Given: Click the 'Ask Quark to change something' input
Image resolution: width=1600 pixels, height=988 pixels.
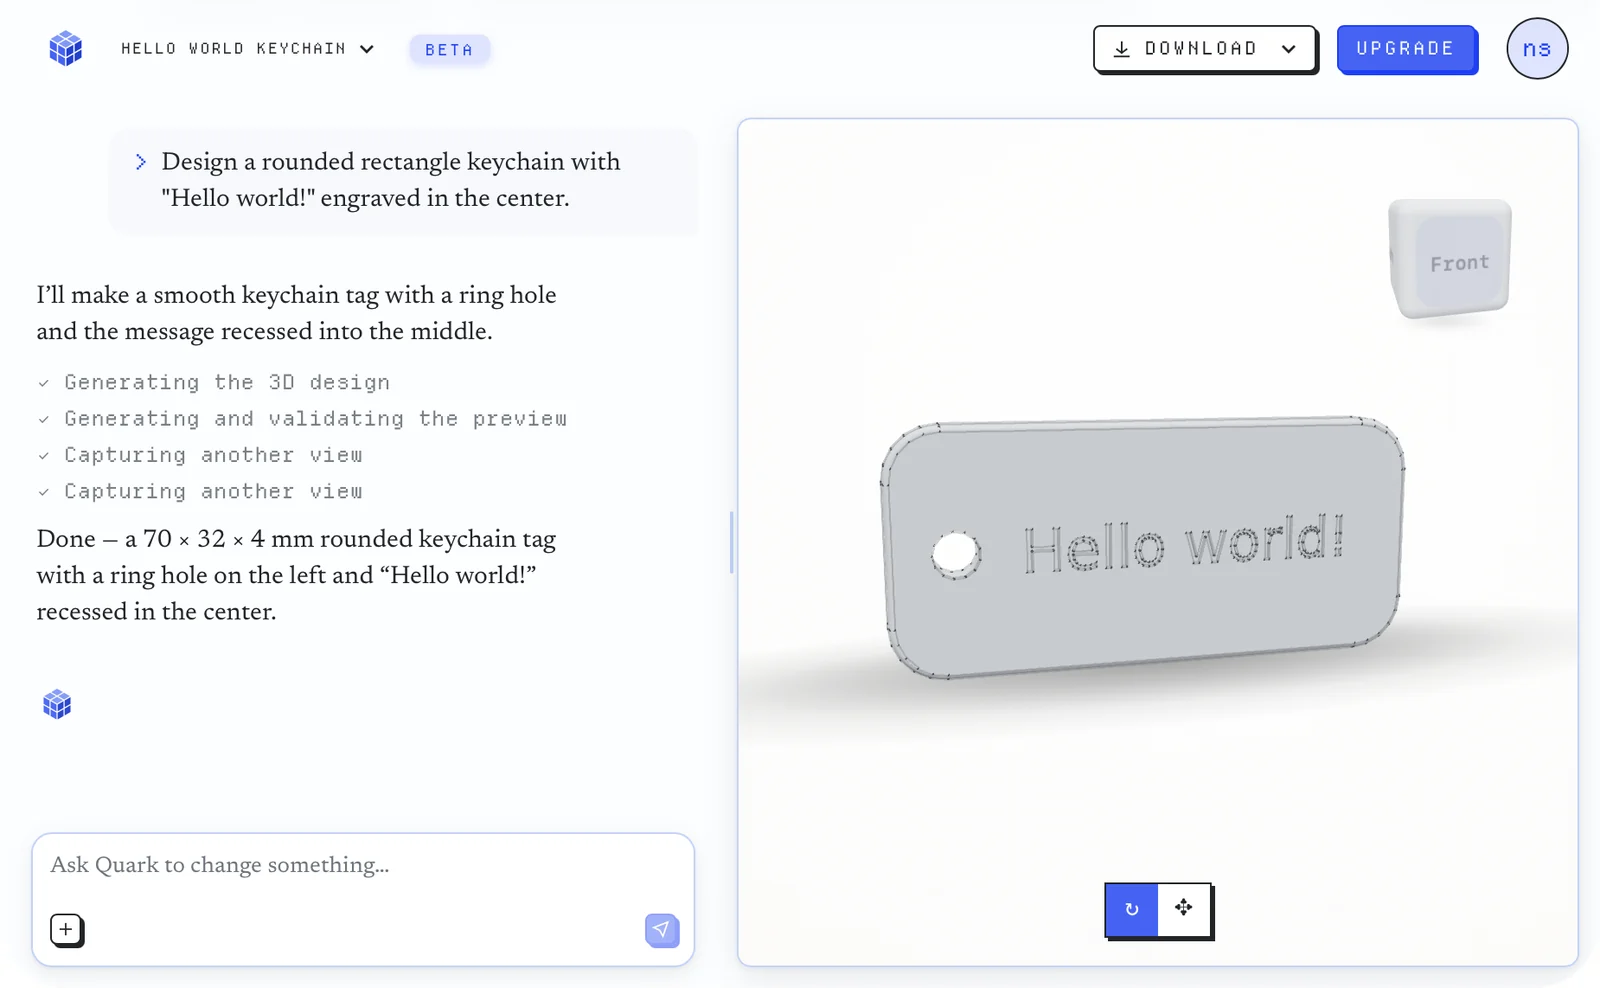Looking at the screenshot, I should point(362,865).
